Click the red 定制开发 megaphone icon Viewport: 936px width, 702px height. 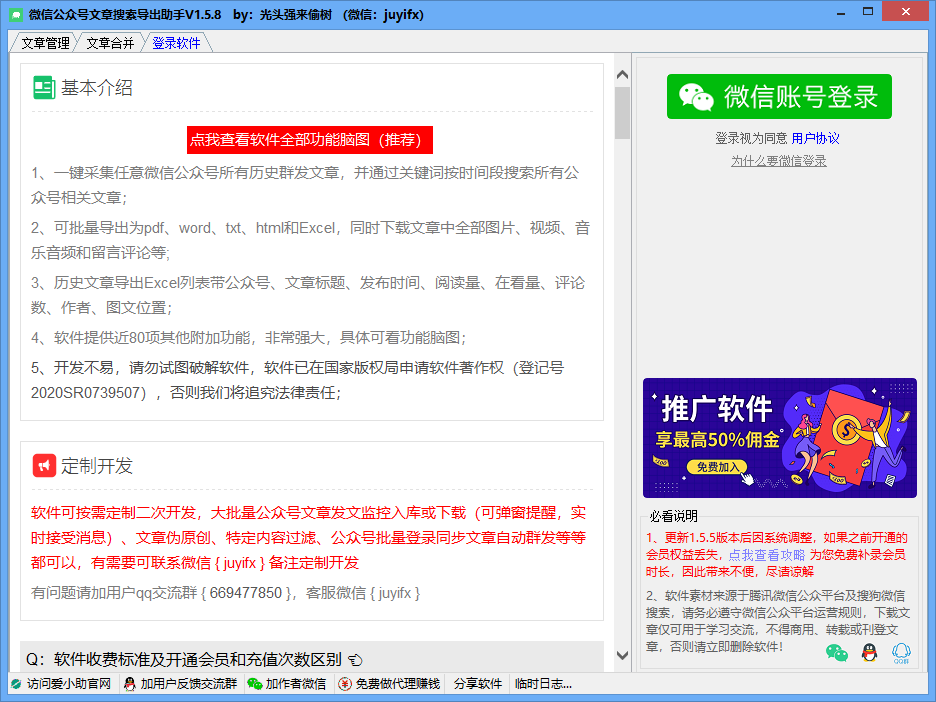click(x=44, y=466)
